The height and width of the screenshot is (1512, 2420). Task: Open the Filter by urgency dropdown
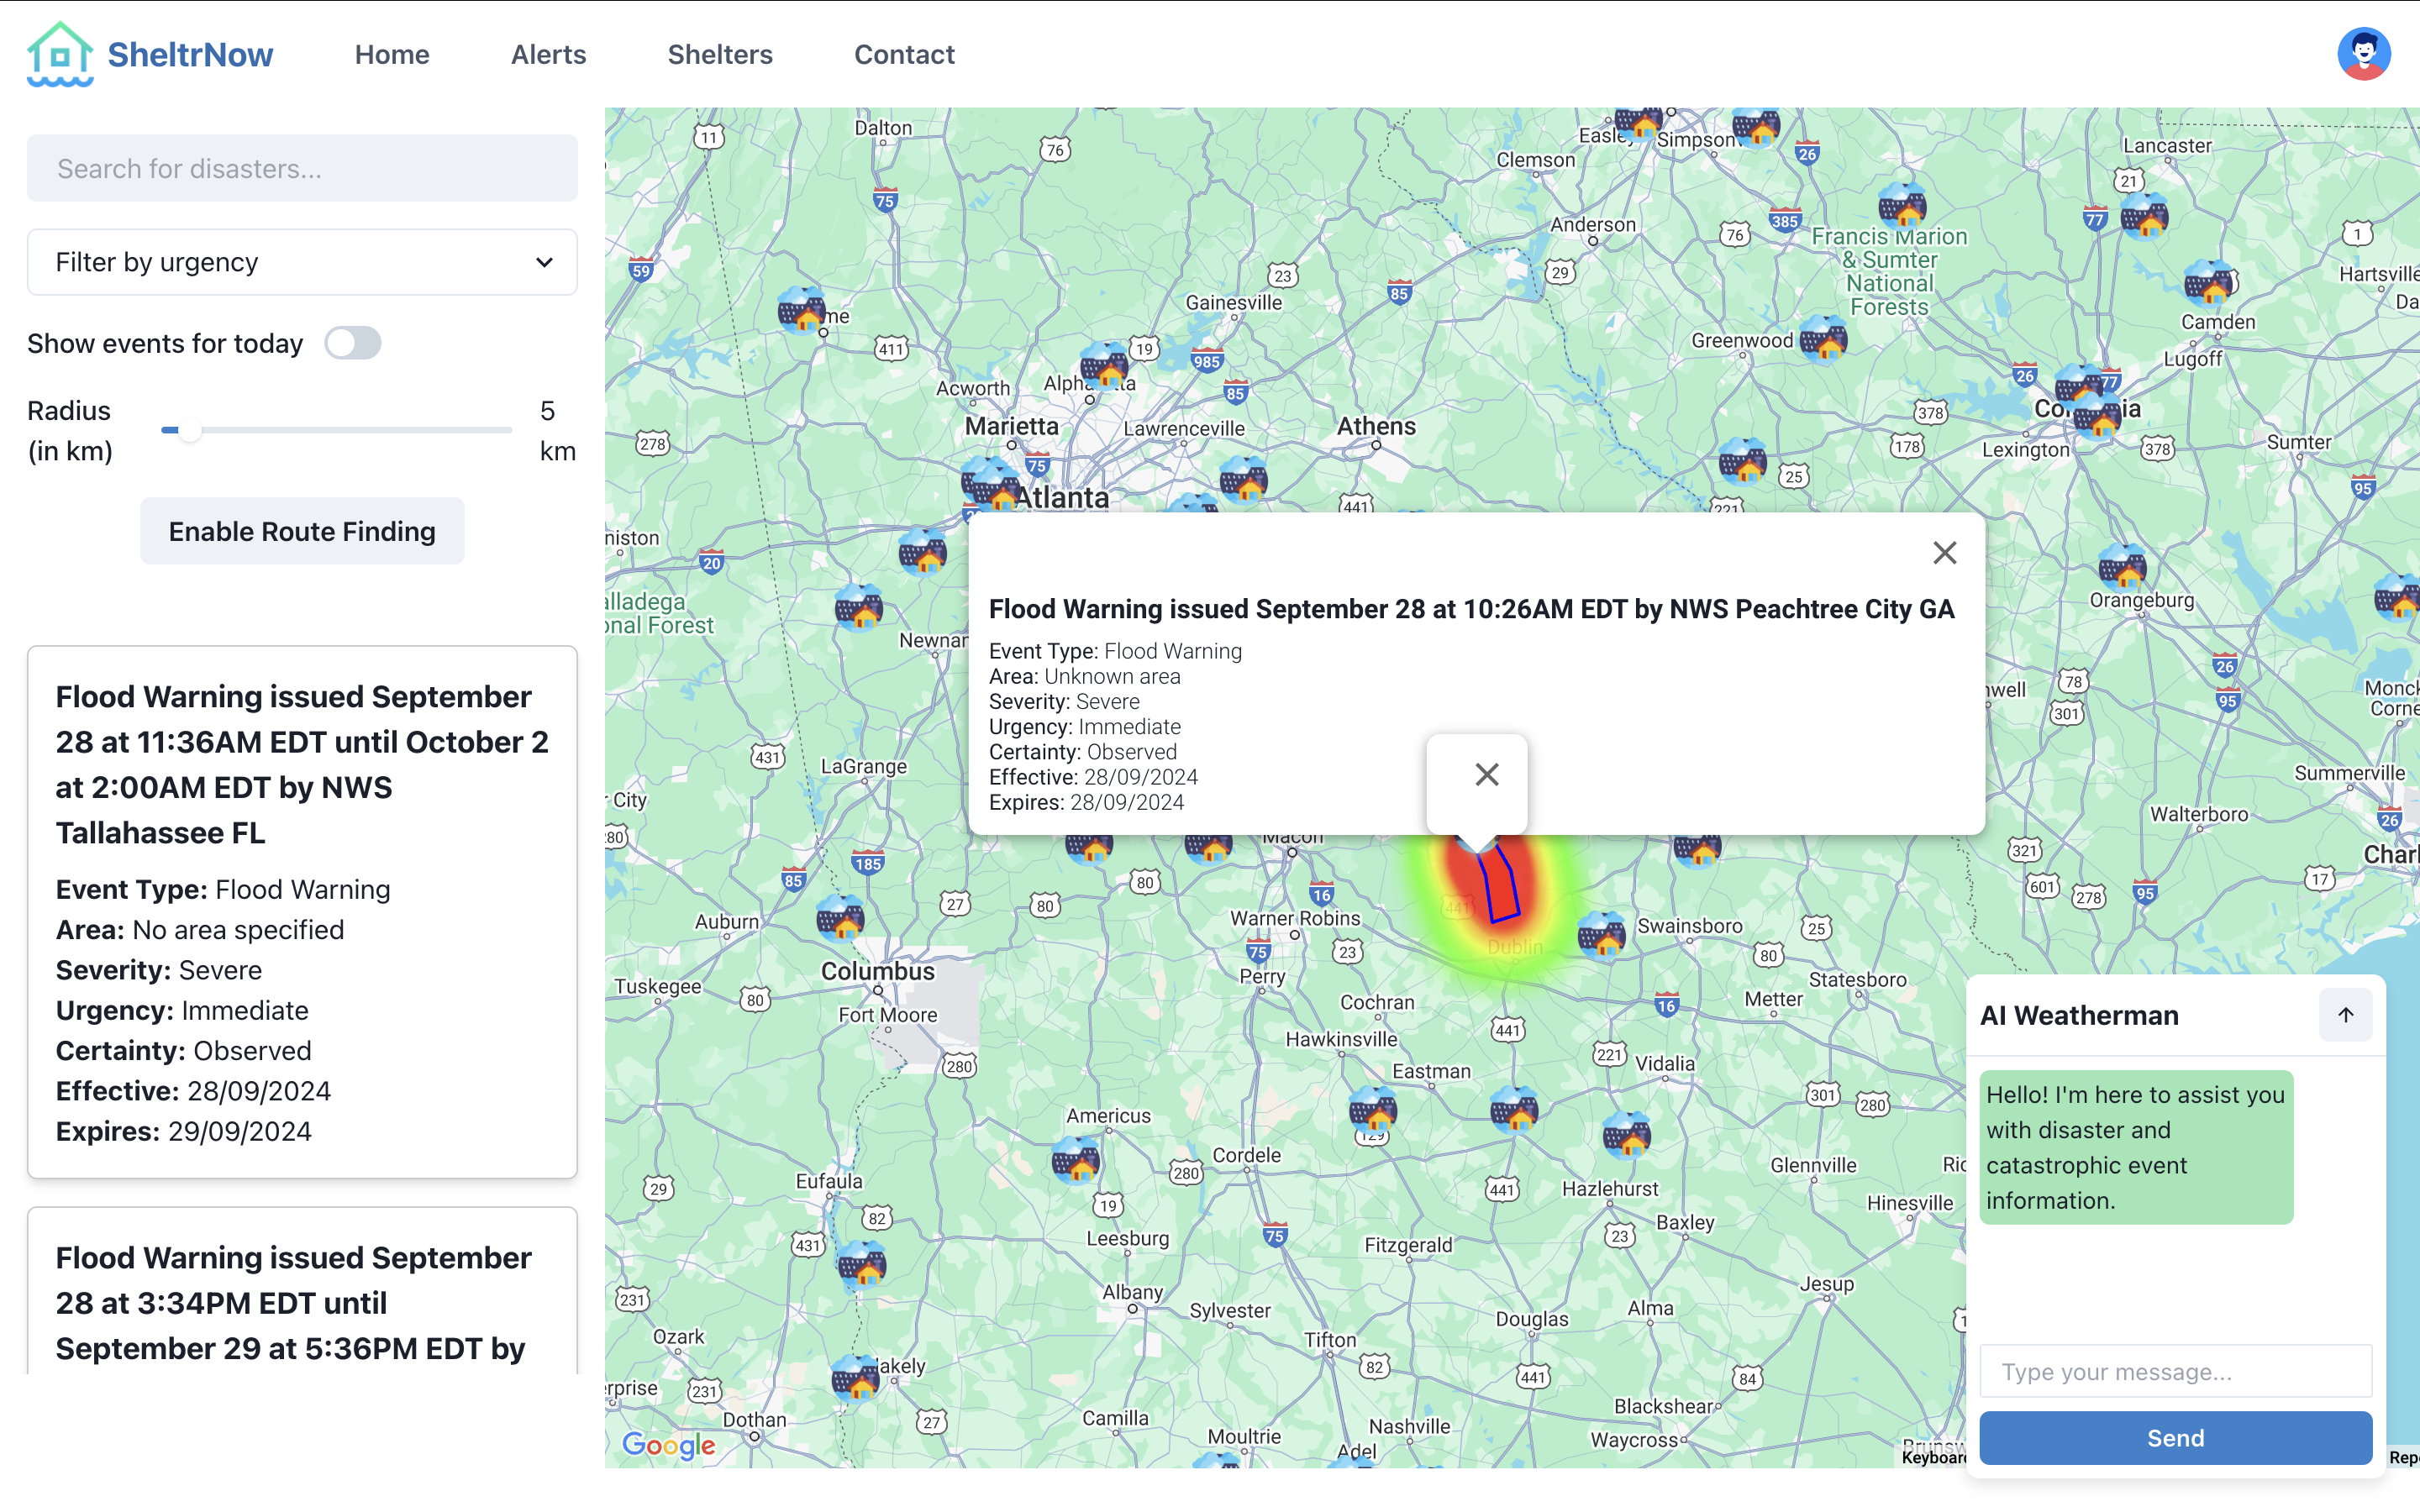[x=302, y=262]
